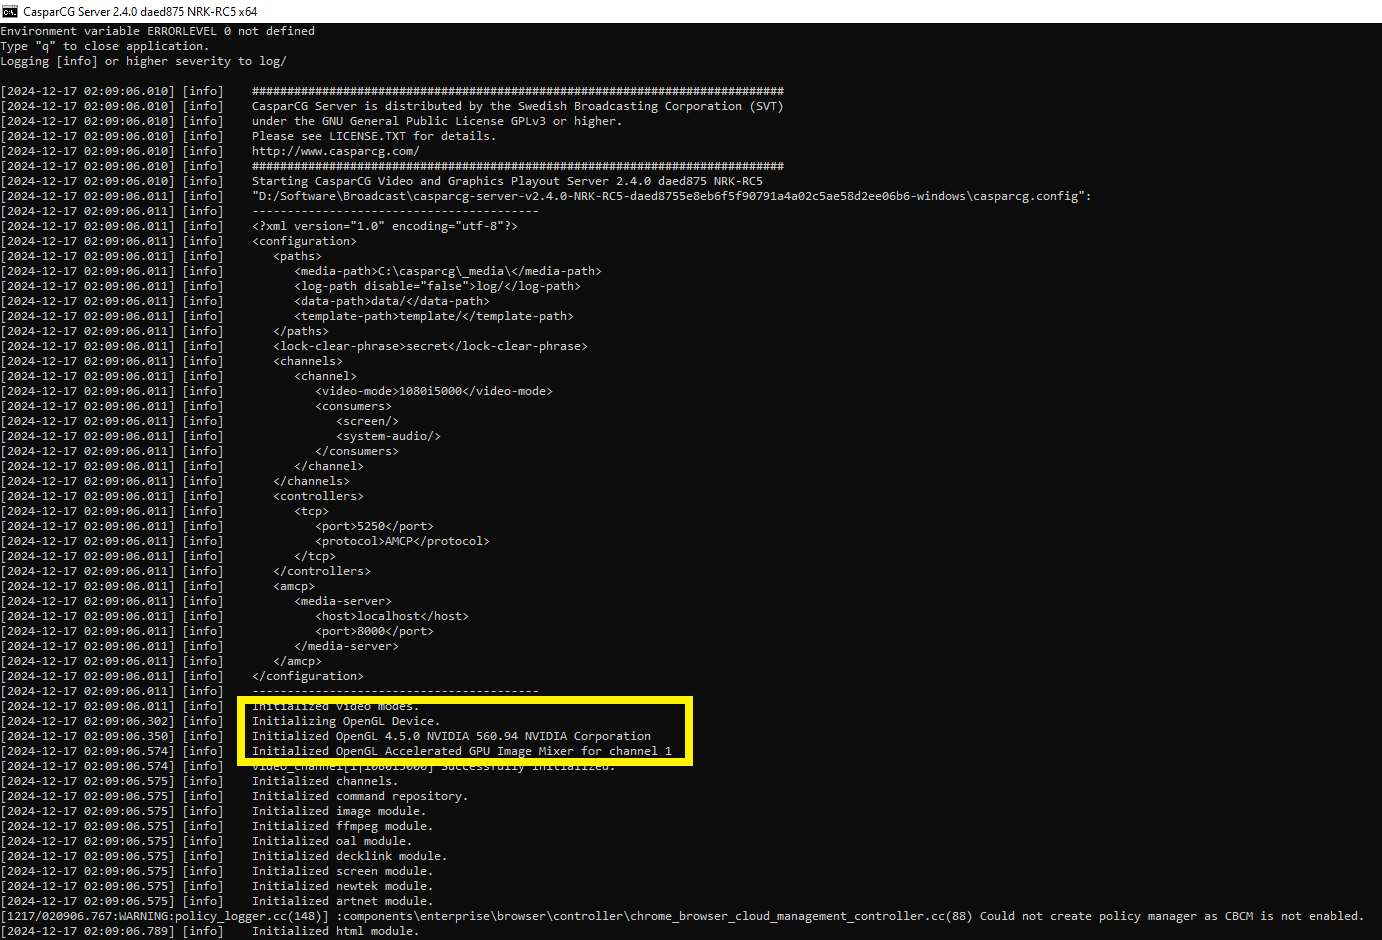Viewport: 1382px width, 940px height.
Task: Click the 'Initialized ffmpeg module.' line
Action: coord(343,826)
